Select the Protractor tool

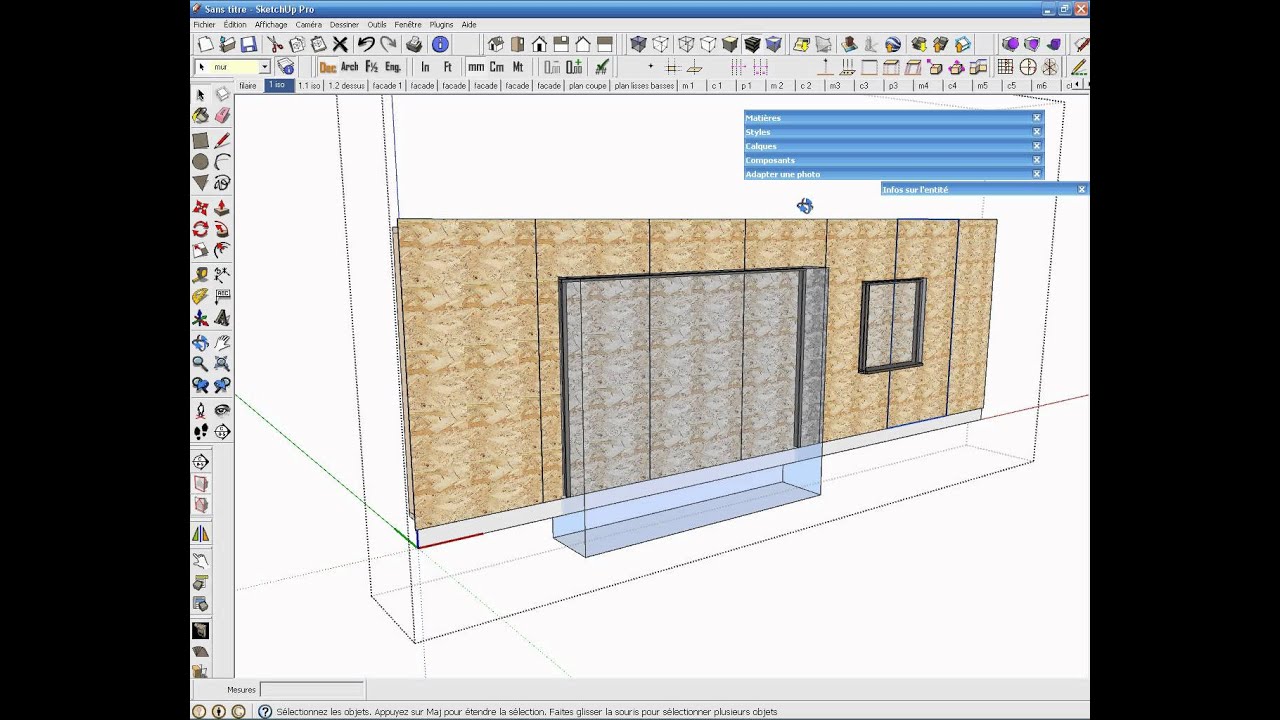200,296
